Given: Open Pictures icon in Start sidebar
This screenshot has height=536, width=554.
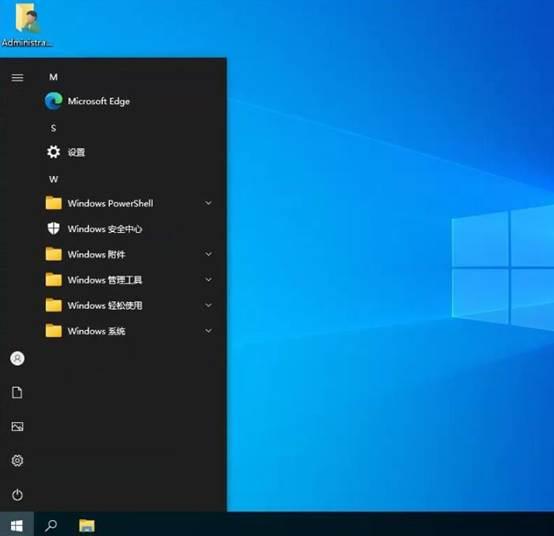Looking at the screenshot, I should click(x=17, y=426).
